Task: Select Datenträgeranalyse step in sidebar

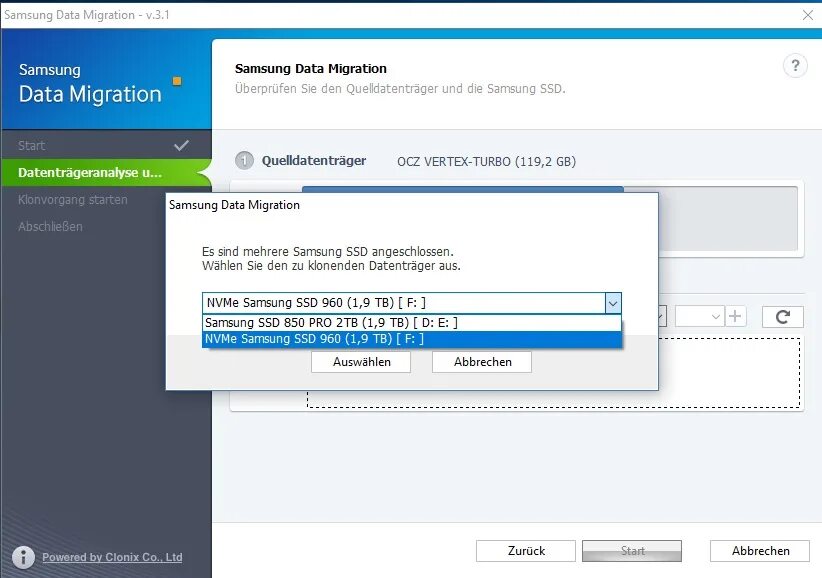Action: pyautogui.click(x=106, y=172)
